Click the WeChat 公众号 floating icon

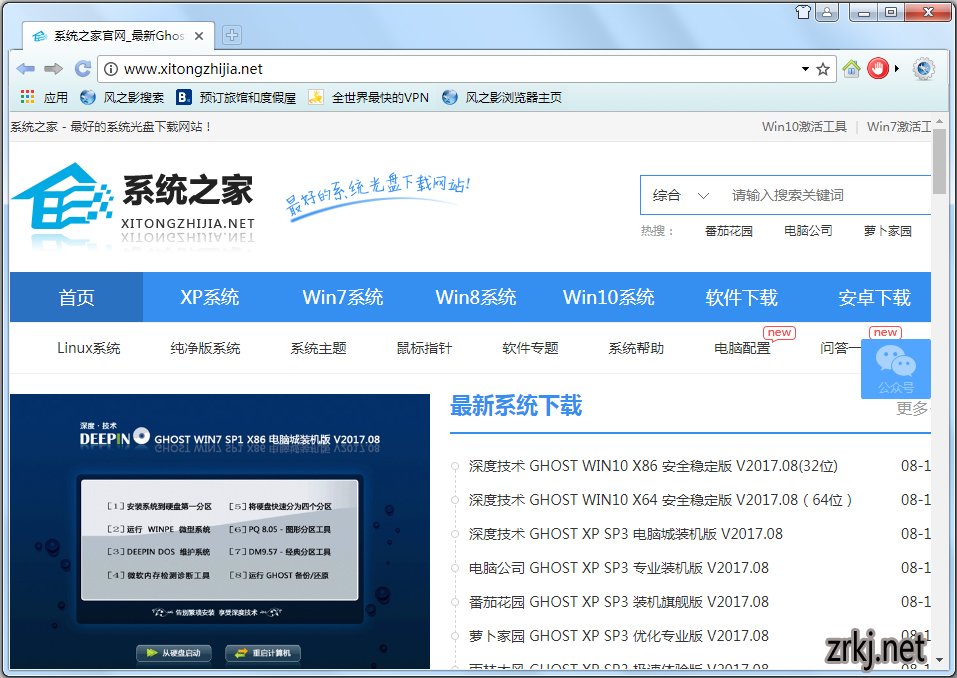click(x=895, y=369)
